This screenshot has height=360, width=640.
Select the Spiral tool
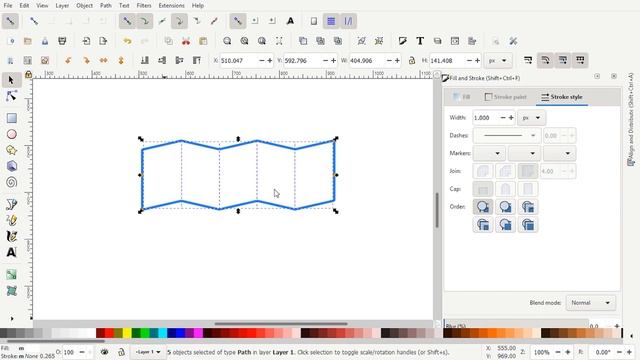tap(11, 182)
